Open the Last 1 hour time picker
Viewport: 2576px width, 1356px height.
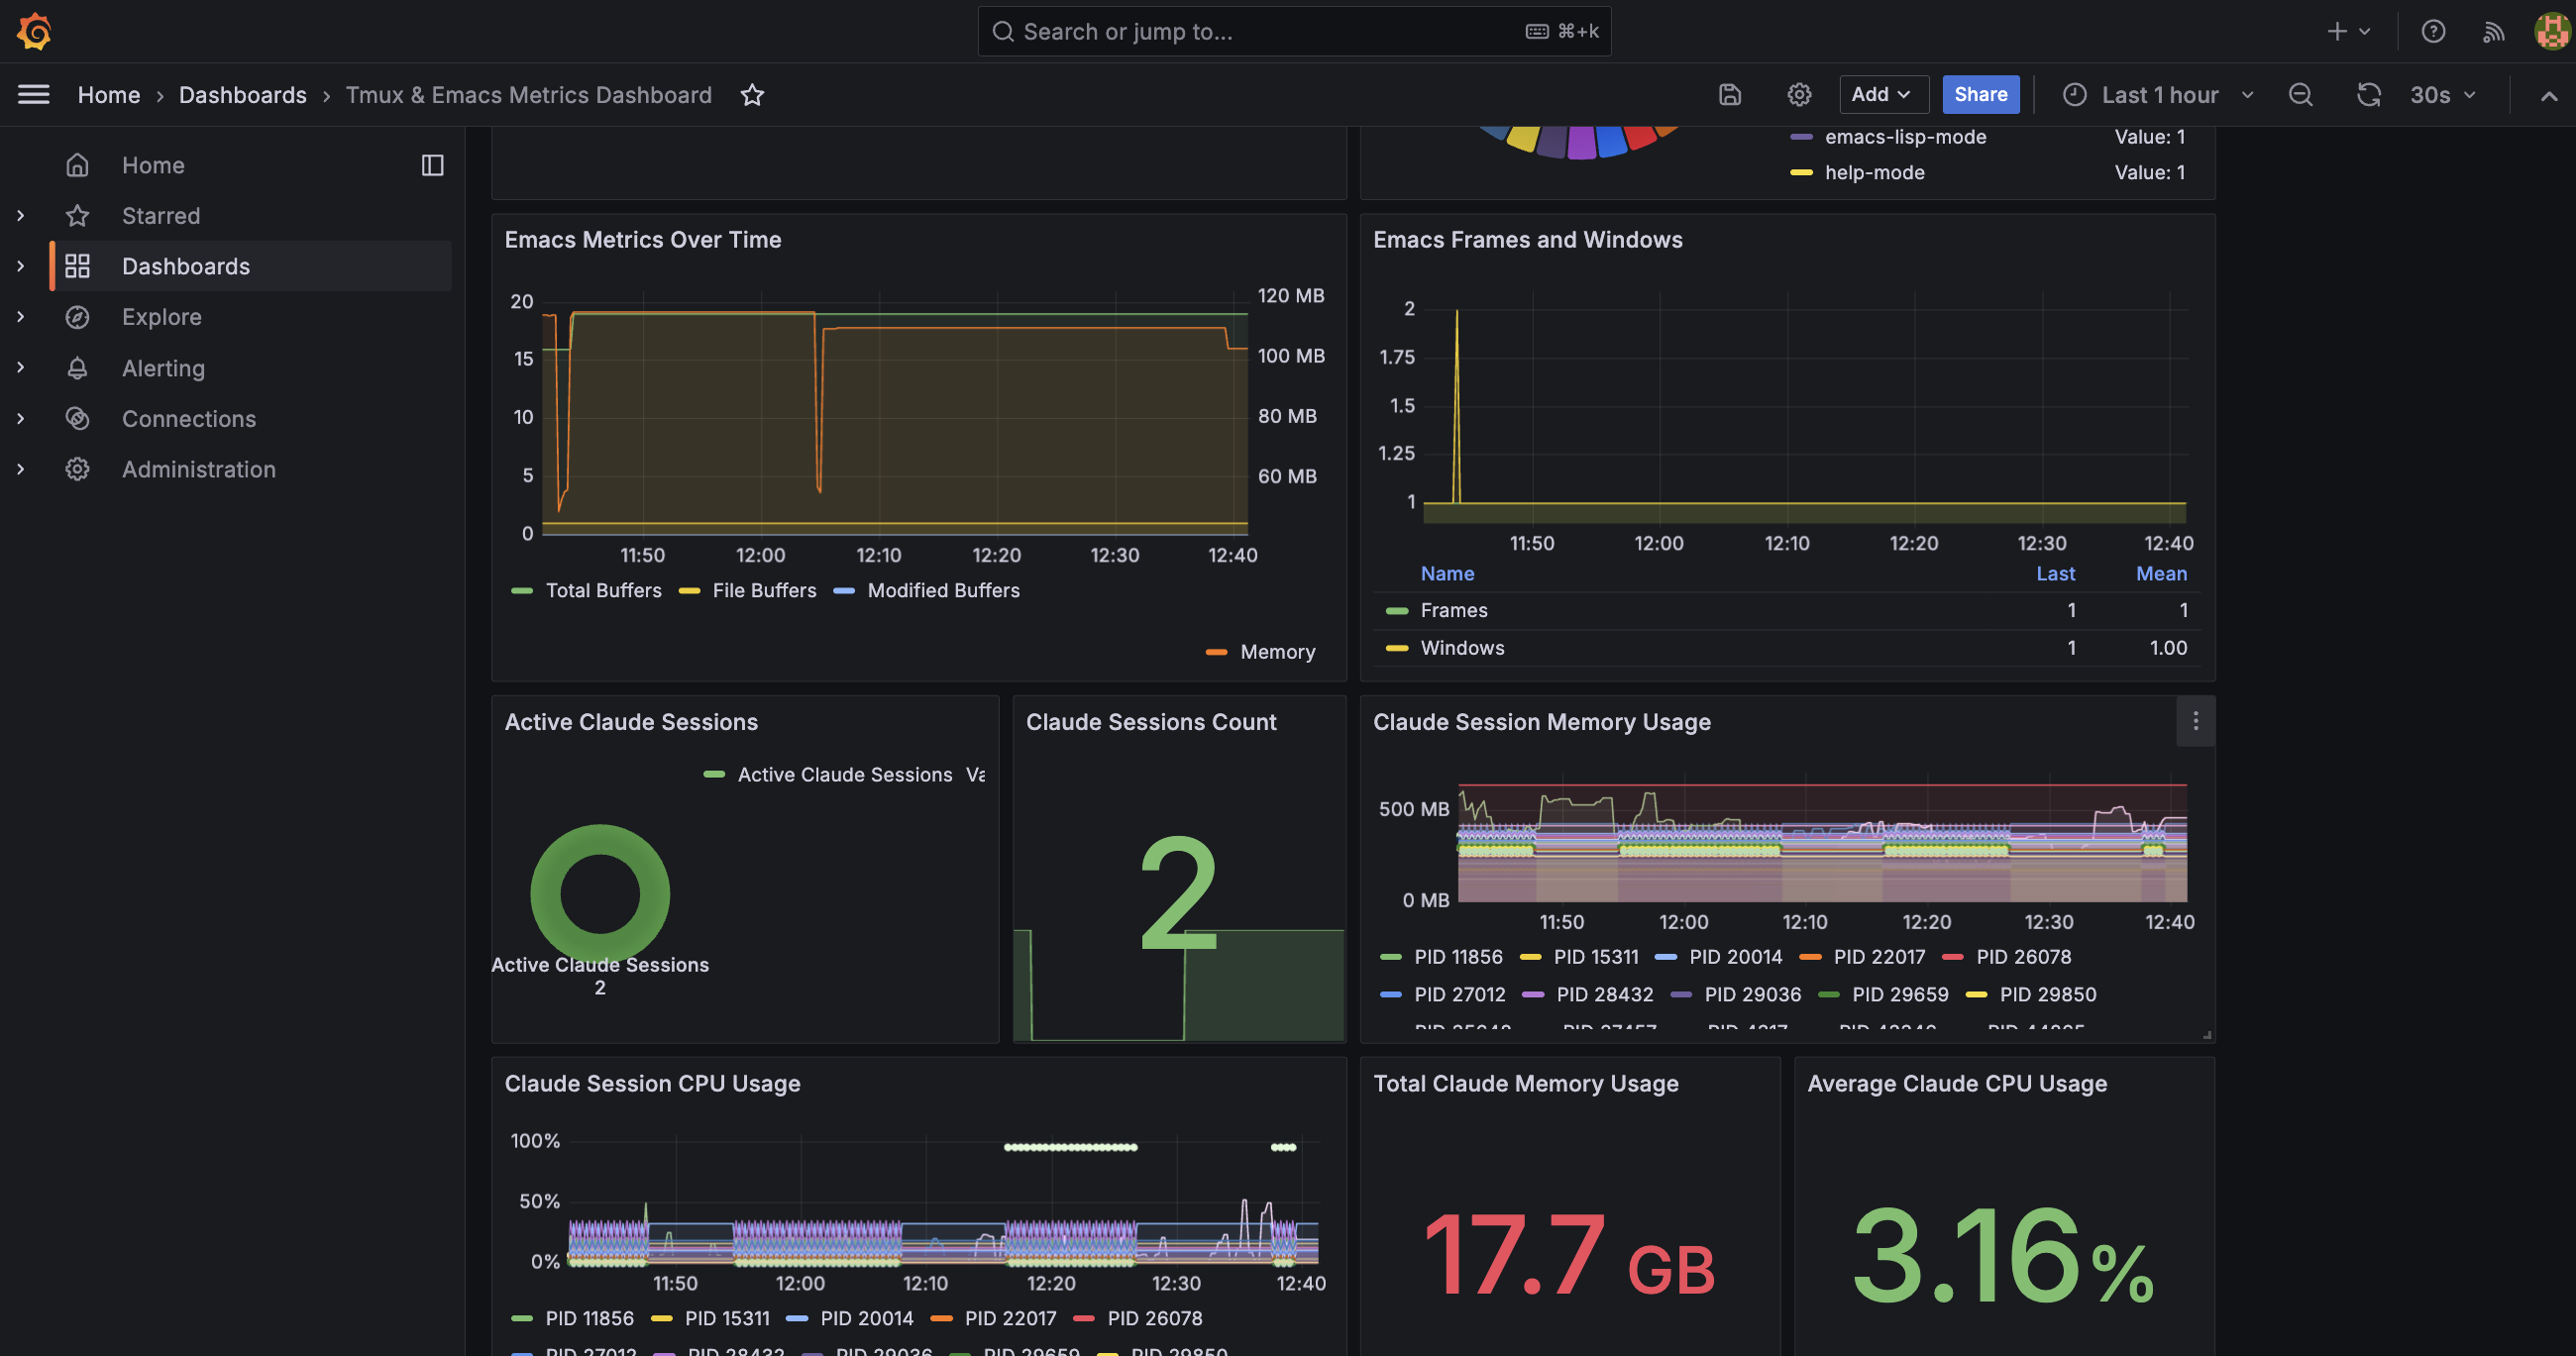click(x=2158, y=95)
